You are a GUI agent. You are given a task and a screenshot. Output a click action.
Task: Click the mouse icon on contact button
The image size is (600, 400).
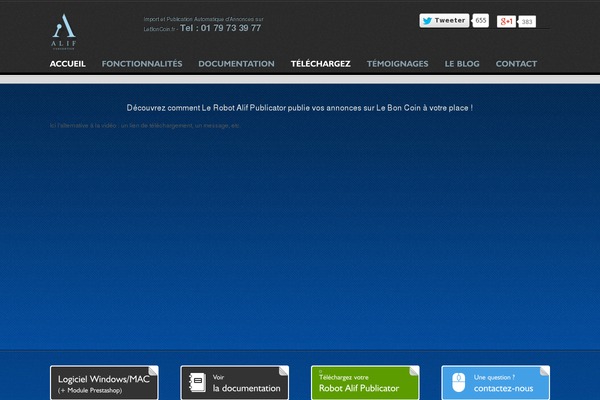tap(458, 383)
